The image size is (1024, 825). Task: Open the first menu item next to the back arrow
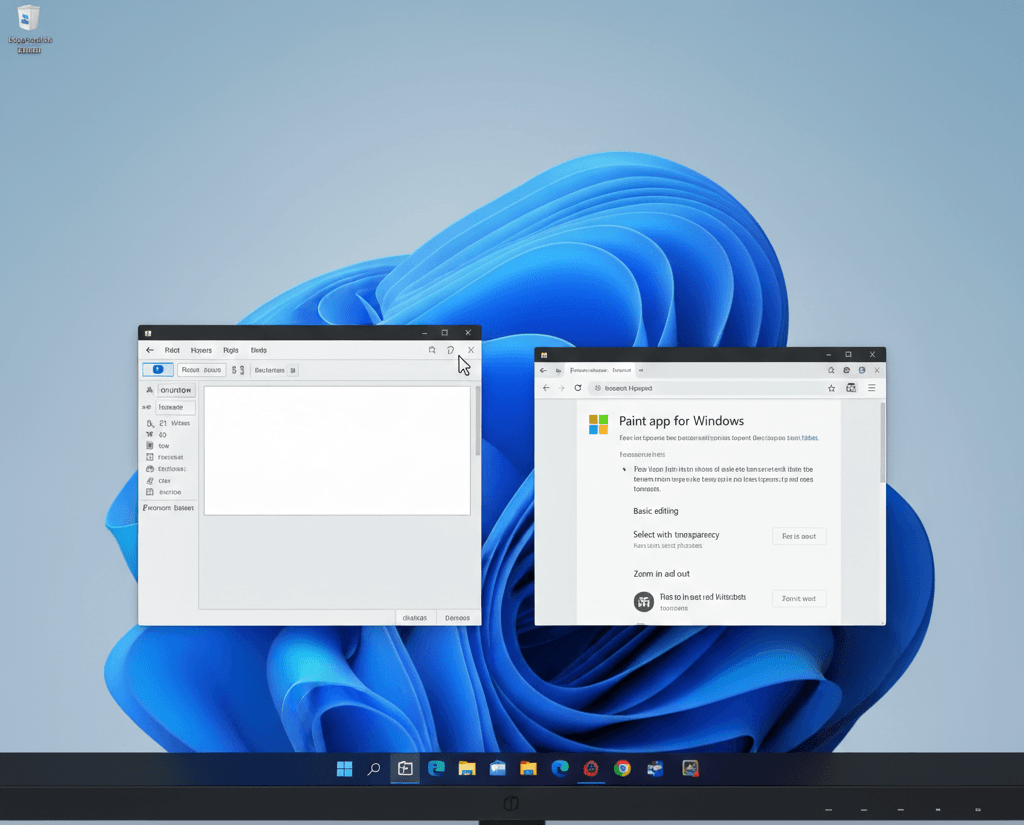[172, 350]
